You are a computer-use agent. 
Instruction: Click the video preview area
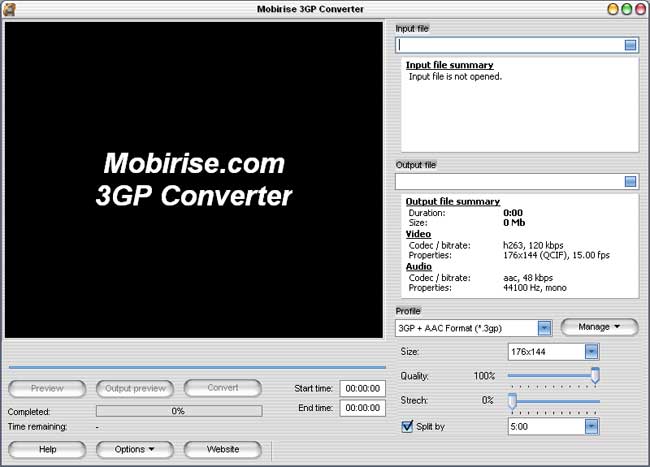click(194, 180)
